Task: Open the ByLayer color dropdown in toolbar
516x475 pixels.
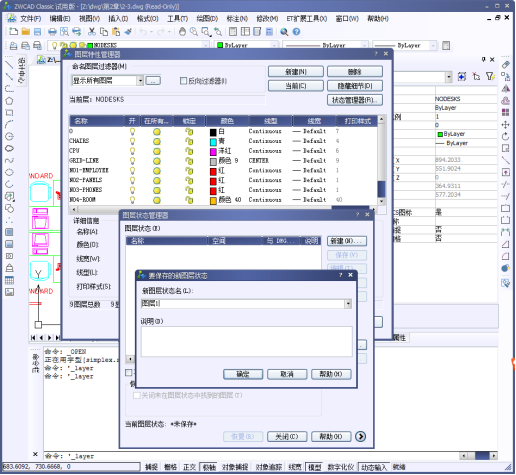Action: tap(274, 45)
